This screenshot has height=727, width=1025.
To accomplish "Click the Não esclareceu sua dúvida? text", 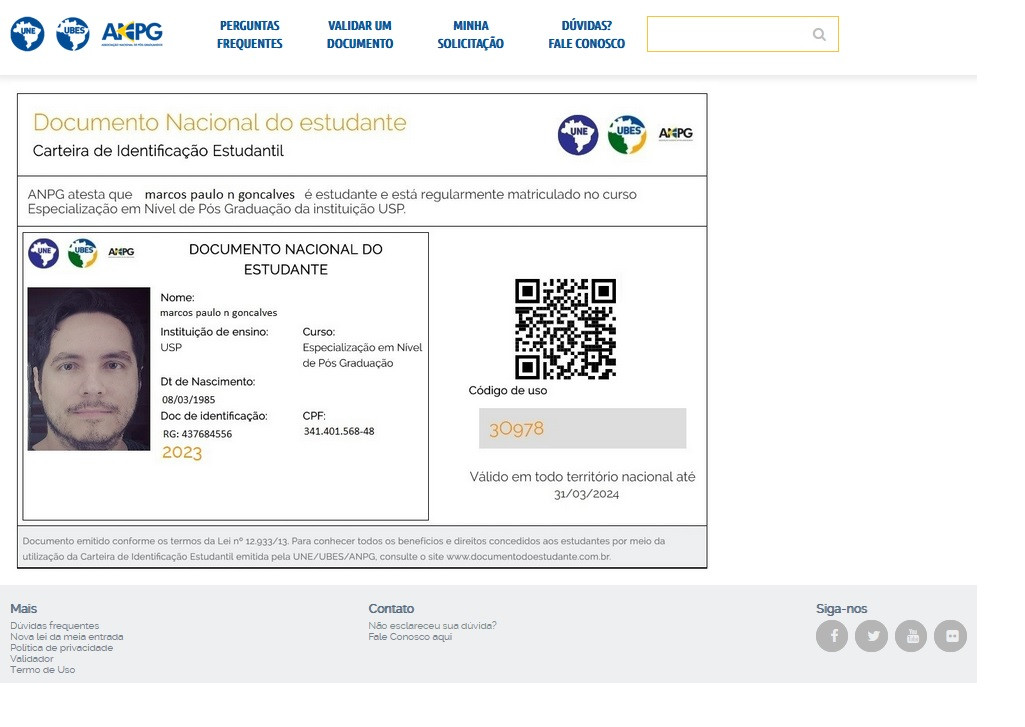I will tap(432, 626).
